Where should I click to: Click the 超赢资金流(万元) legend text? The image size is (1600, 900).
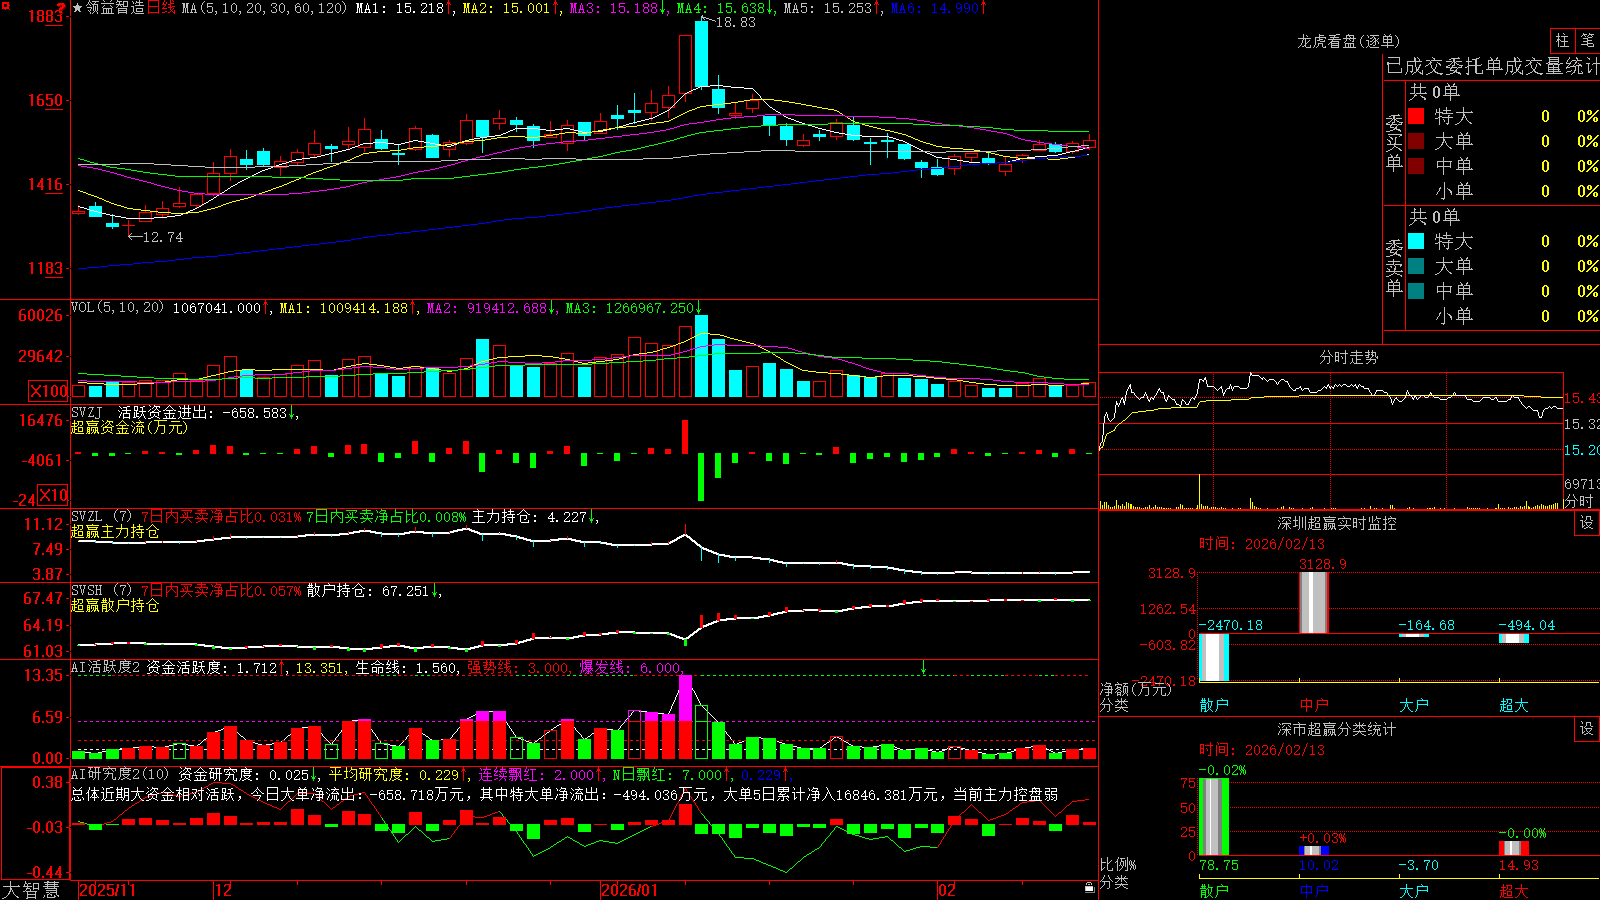129,427
